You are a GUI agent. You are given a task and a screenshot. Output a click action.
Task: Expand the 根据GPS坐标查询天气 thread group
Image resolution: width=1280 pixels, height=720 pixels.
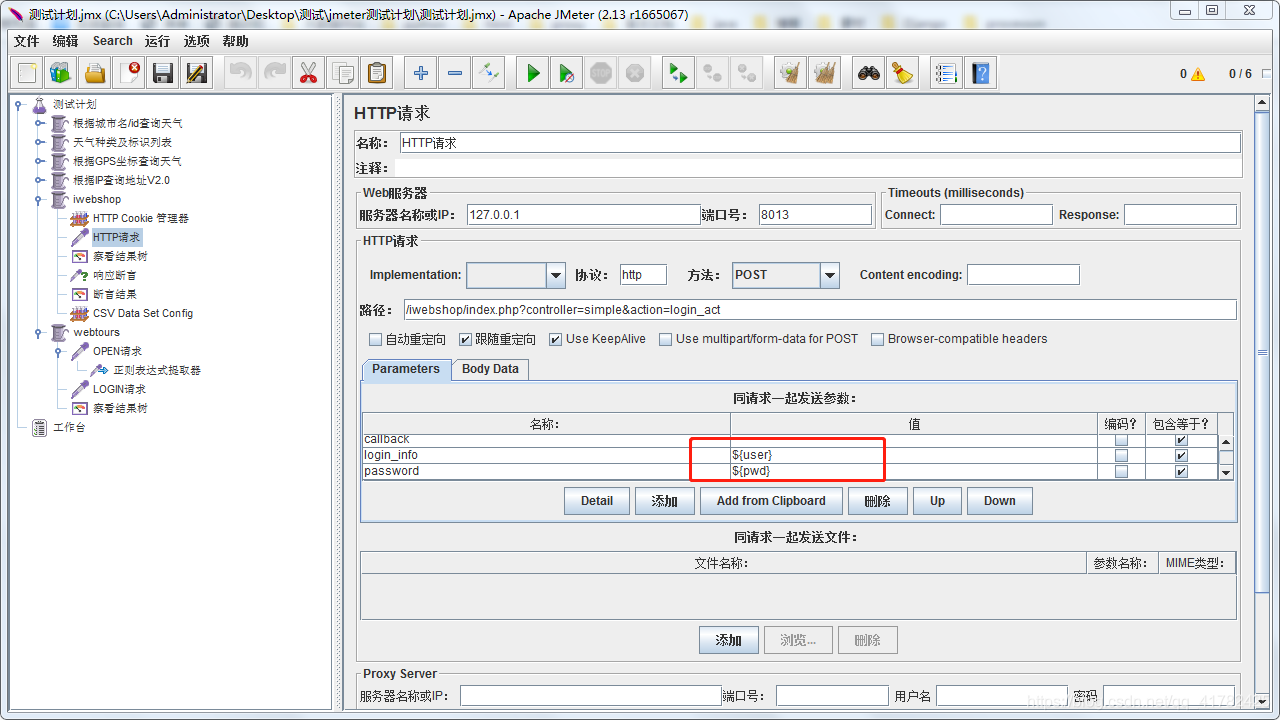[x=38, y=161]
